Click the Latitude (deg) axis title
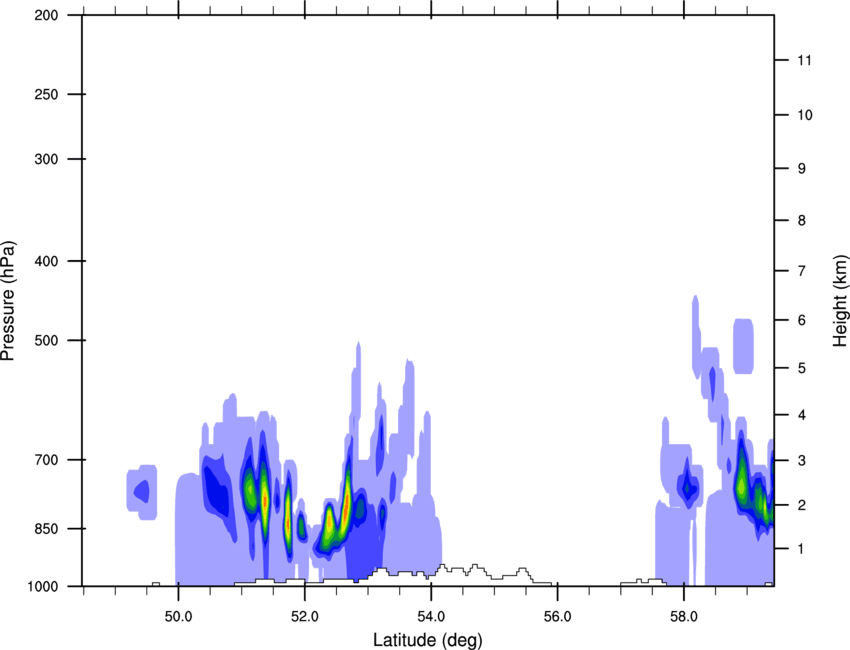 [x=427, y=640]
